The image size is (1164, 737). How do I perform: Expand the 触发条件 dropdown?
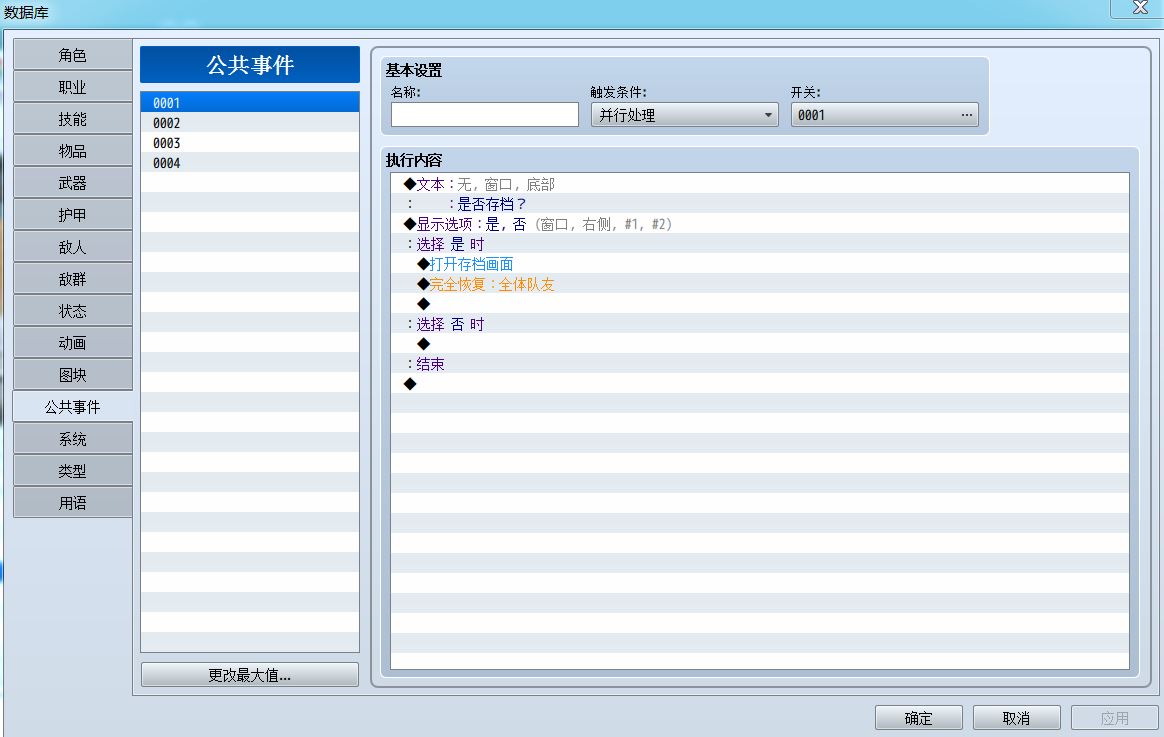point(684,114)
